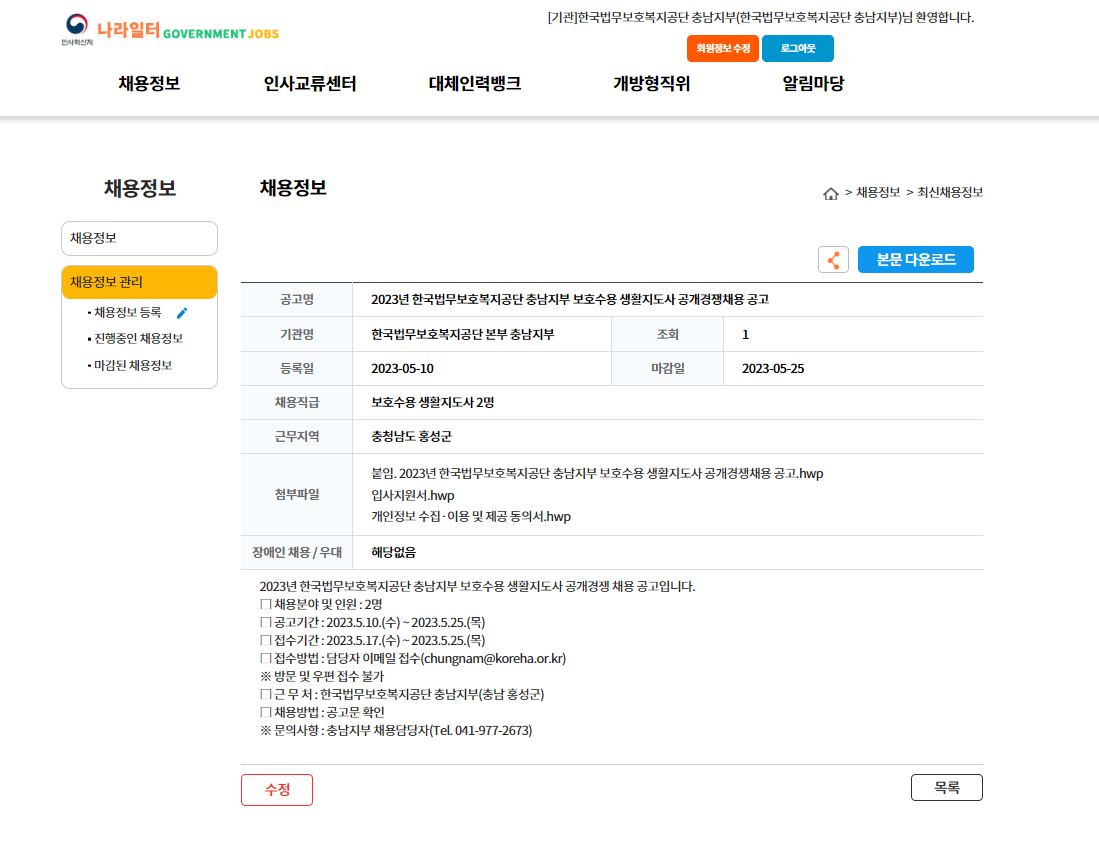Click 최신채용정보 breadcrumb link
Screen dimensions: 1099x862
tap(950, 192)
